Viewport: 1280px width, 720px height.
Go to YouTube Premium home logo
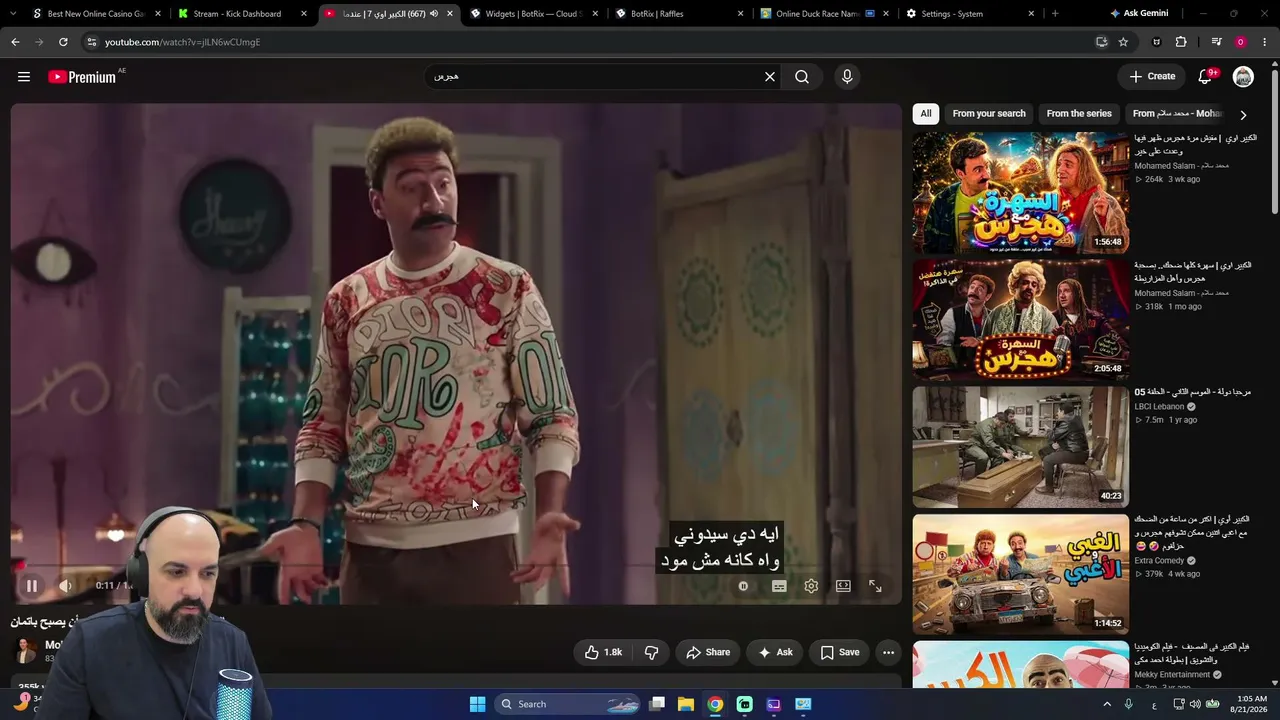tap(82, 77)
